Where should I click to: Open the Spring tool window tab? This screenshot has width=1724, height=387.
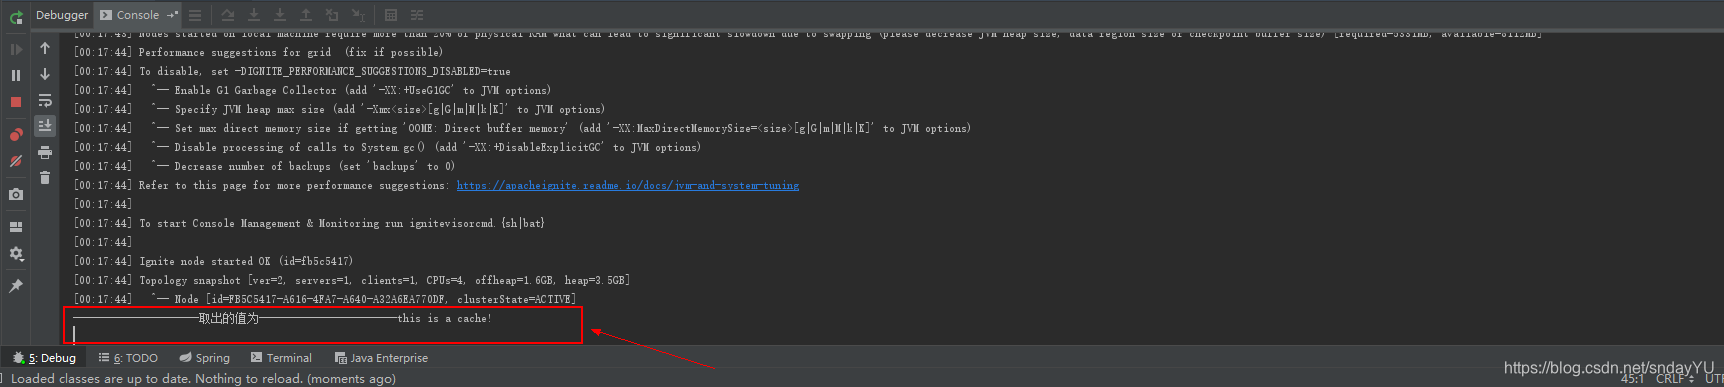click(x=204, y=358)
